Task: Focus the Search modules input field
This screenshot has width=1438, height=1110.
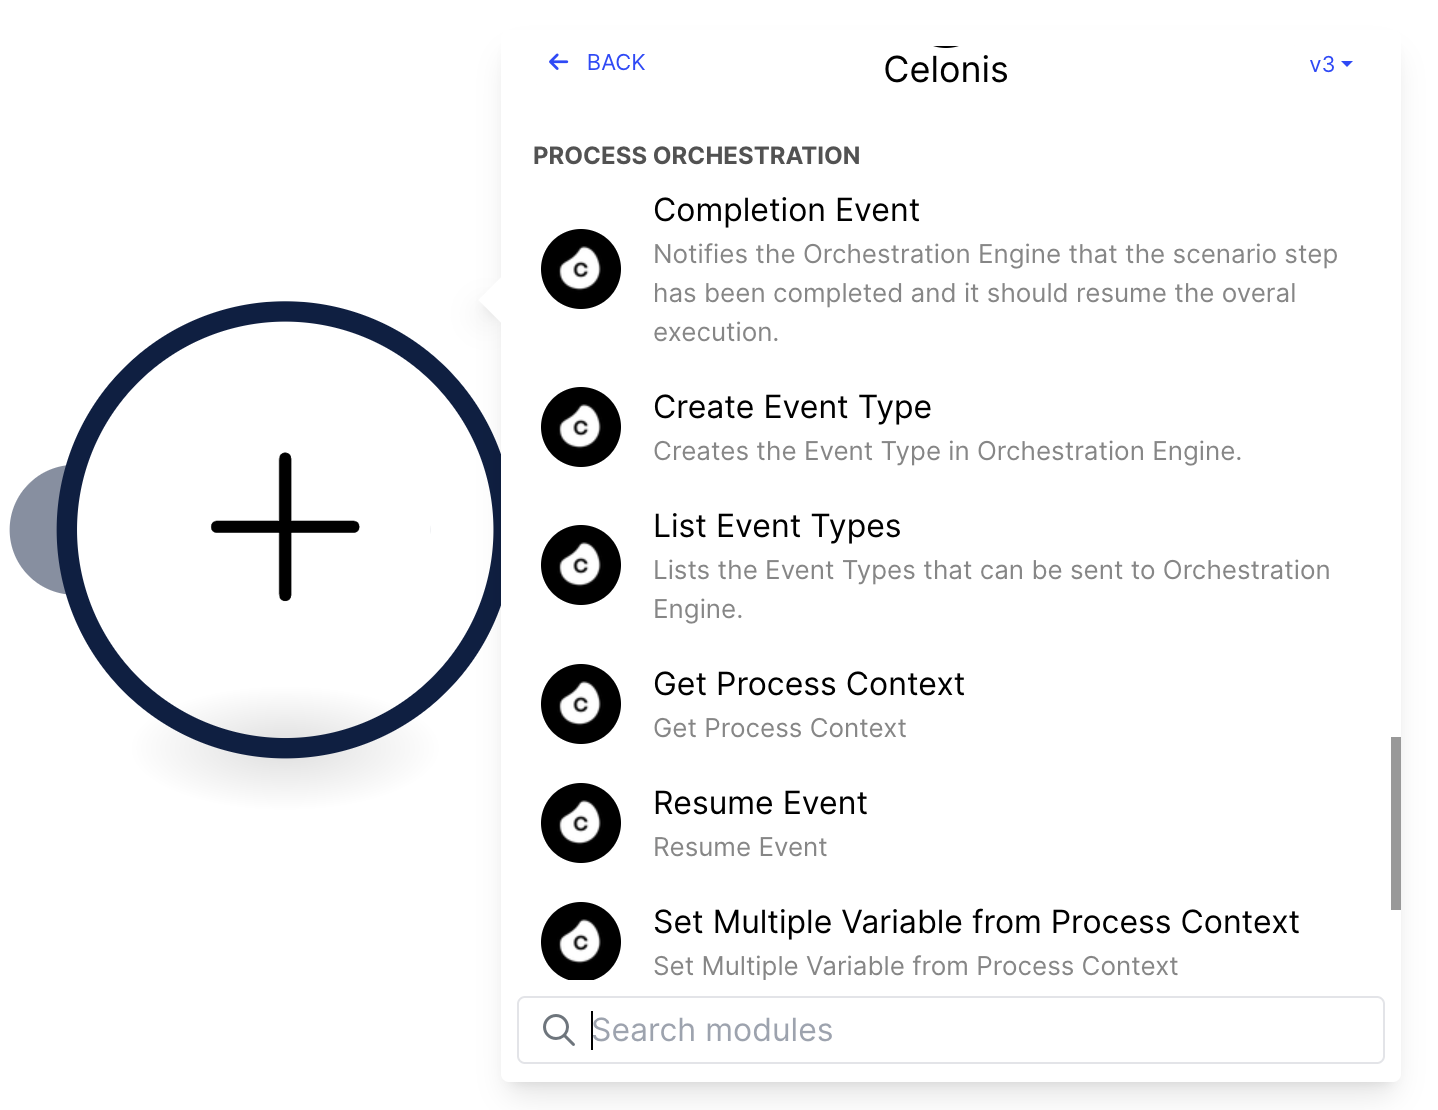Action: coord(951,1030)
